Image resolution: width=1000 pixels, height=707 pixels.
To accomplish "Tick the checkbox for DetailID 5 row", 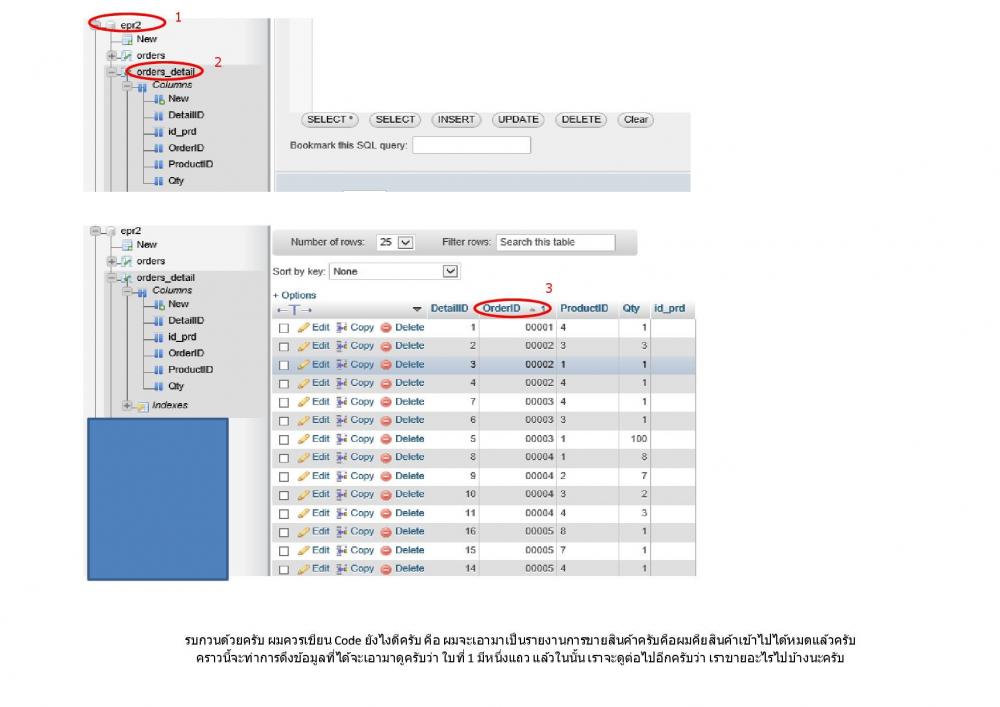I will tap(284, 439).
